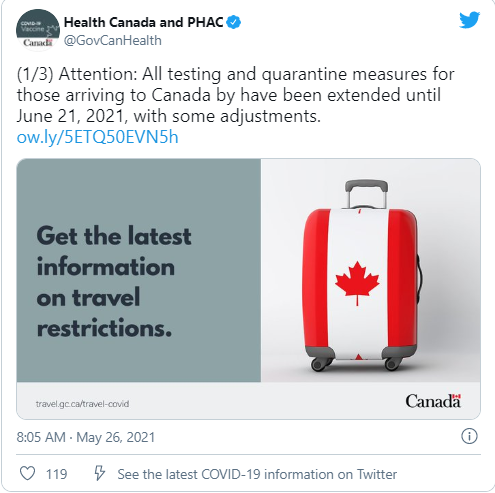This screenshot has width=495, height=493.
Task: Click the blue verified badge
Action: coord(234,22)
